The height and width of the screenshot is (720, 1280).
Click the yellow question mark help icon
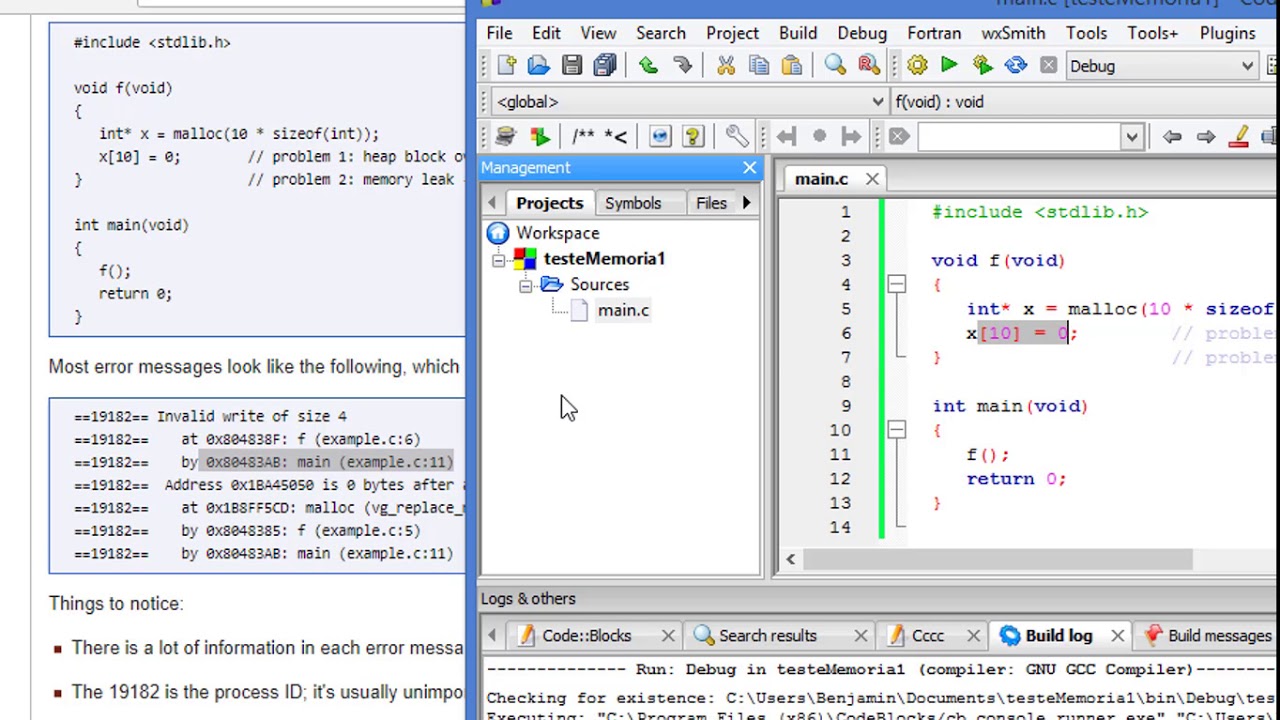pyautogui.click(x=693, y=137)
